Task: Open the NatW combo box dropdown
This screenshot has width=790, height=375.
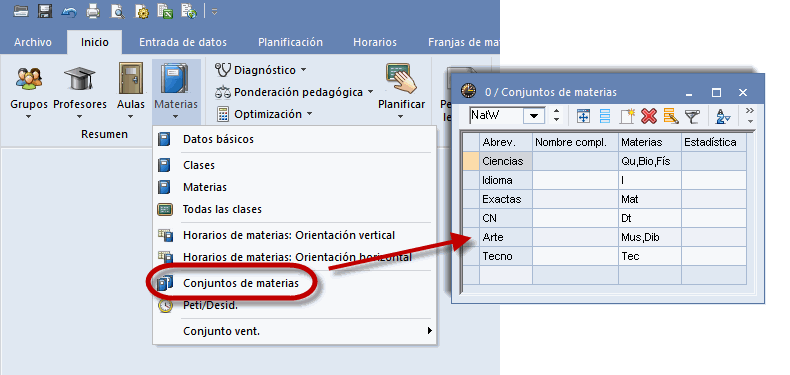Action: 535,116
